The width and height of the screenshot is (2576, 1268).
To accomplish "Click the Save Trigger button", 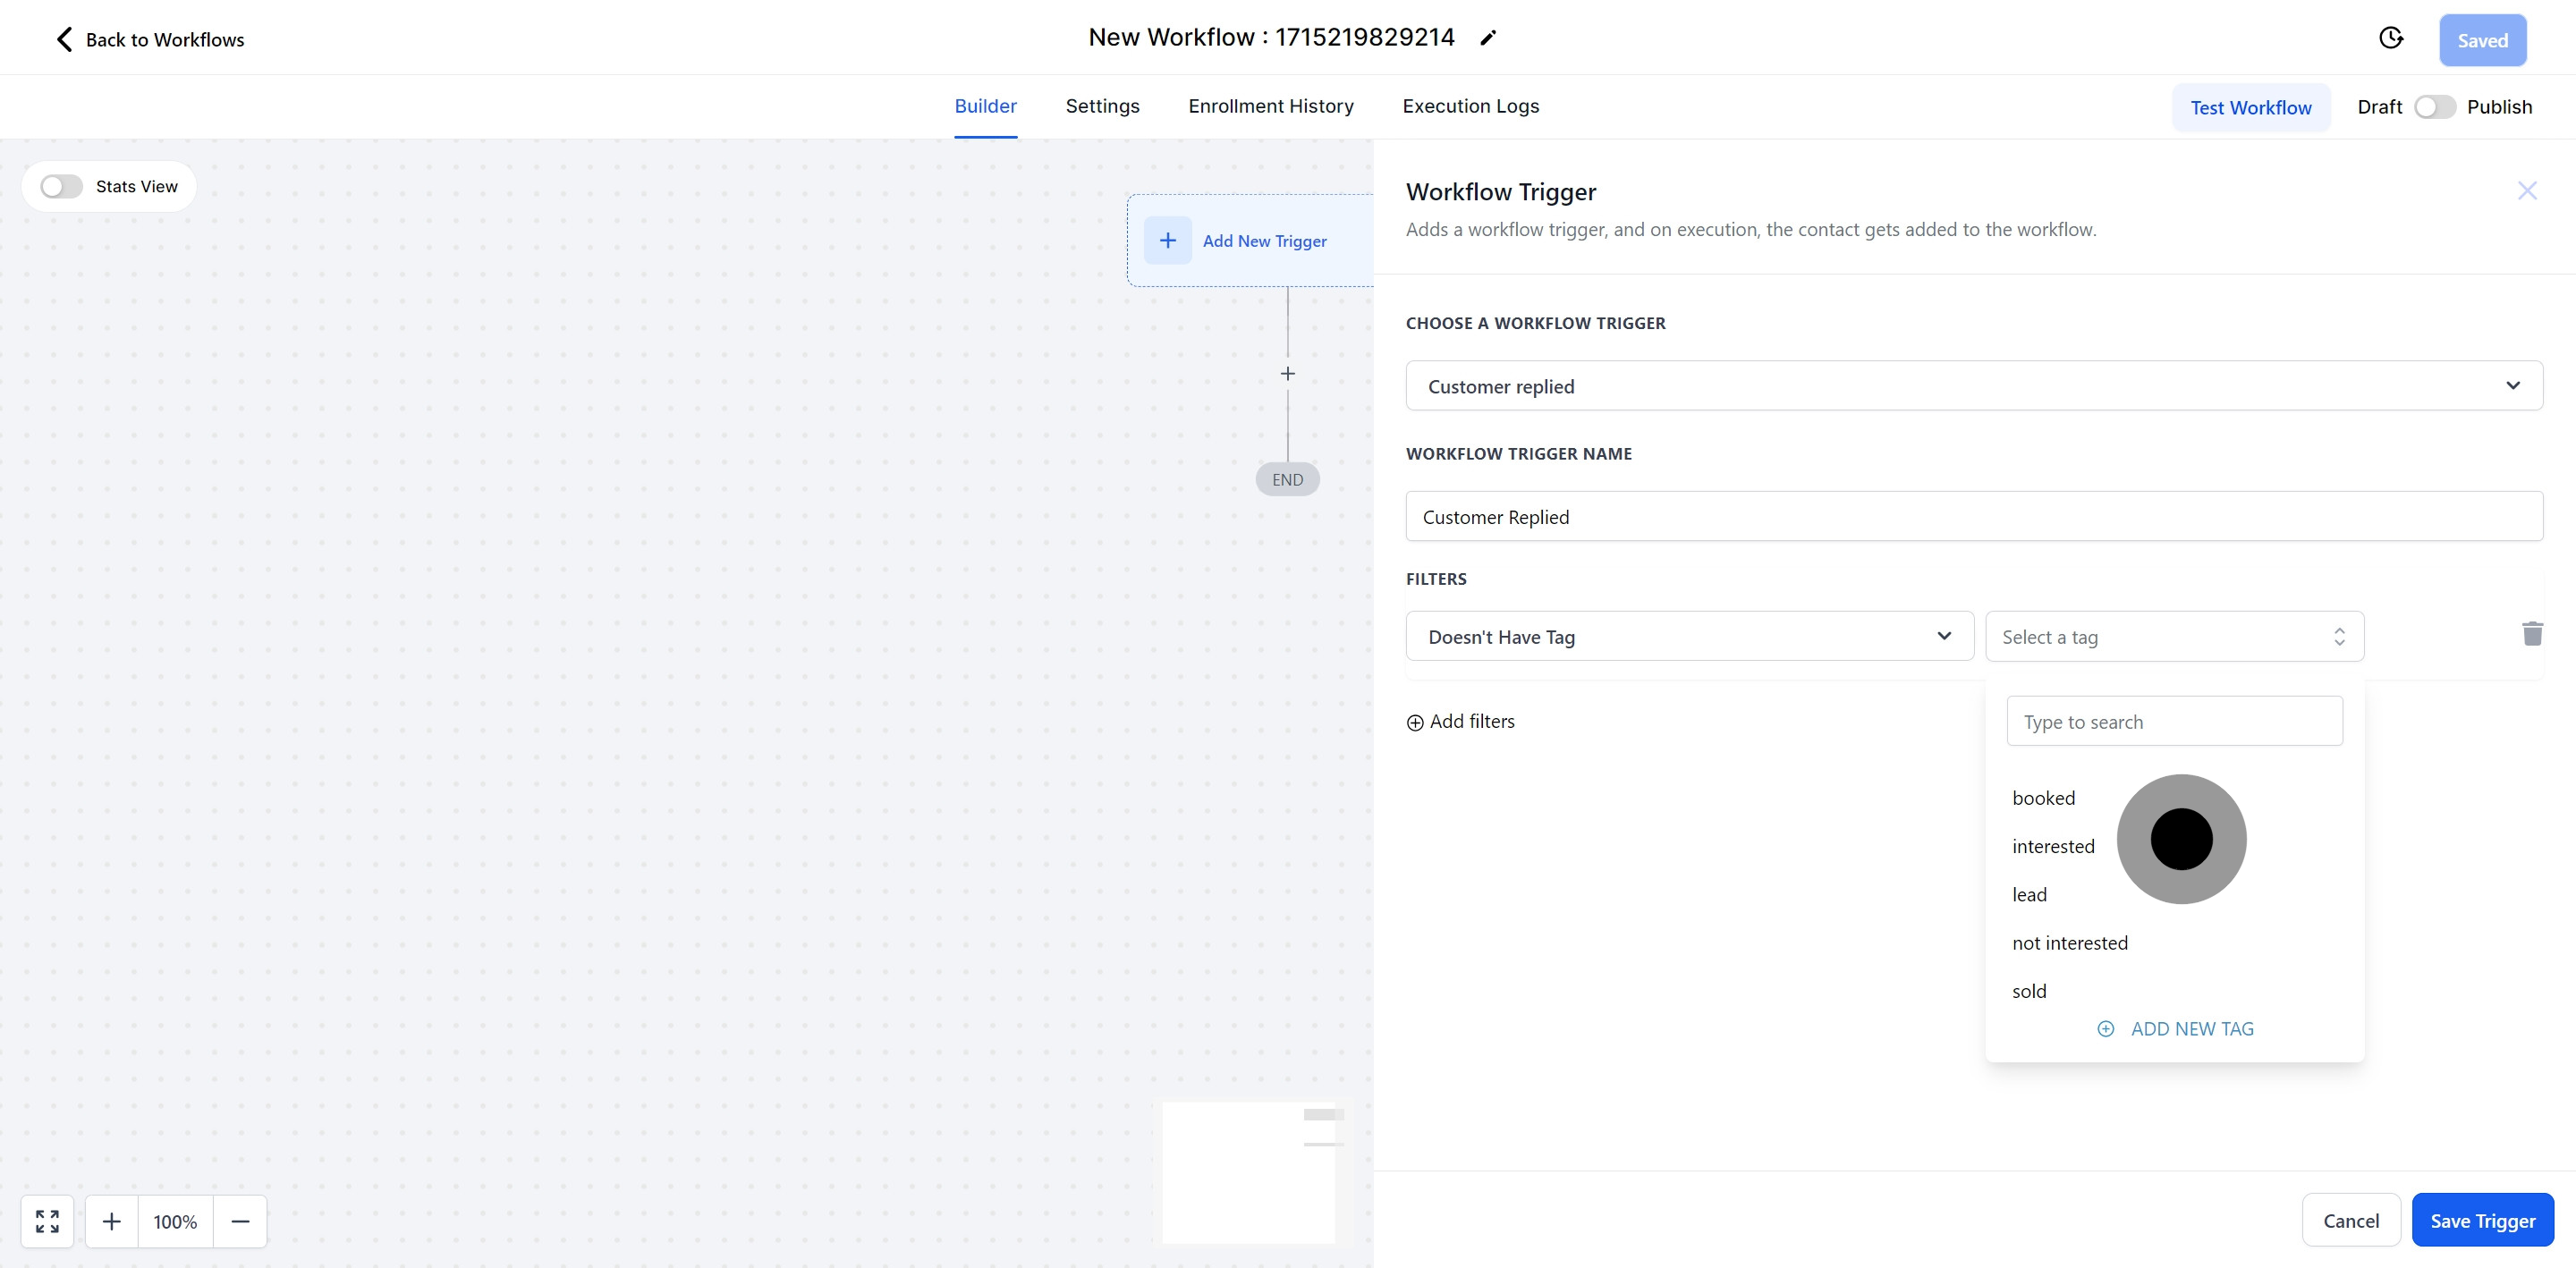I will (2482, 1220).
